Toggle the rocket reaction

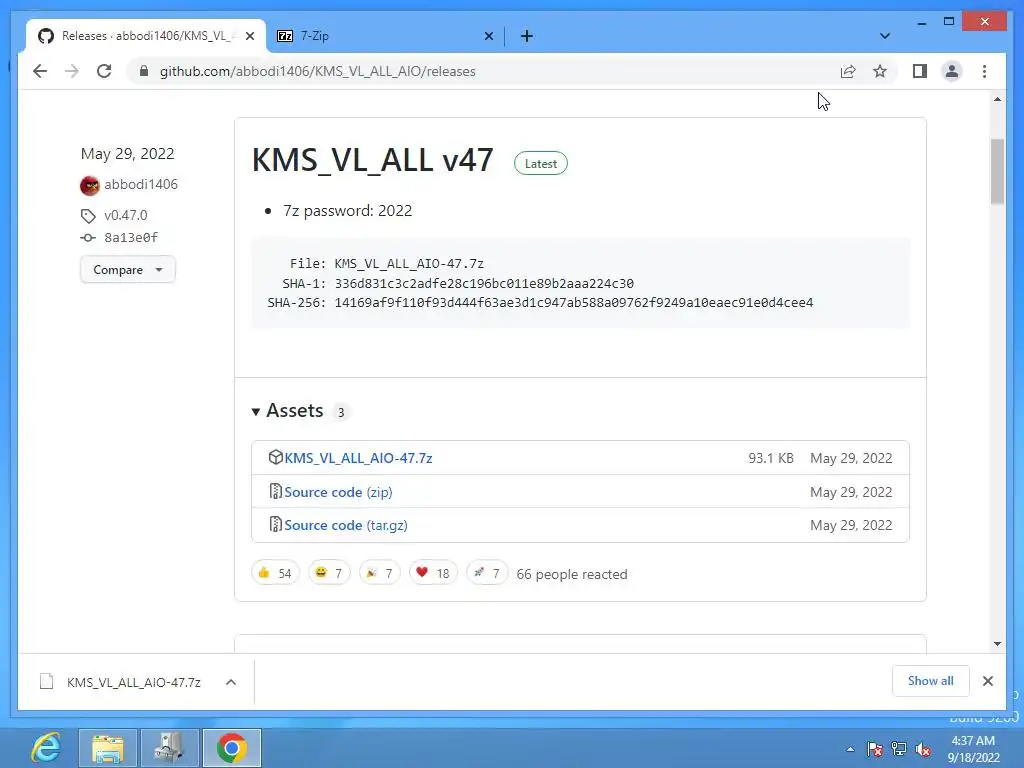[x=487, y=573]
